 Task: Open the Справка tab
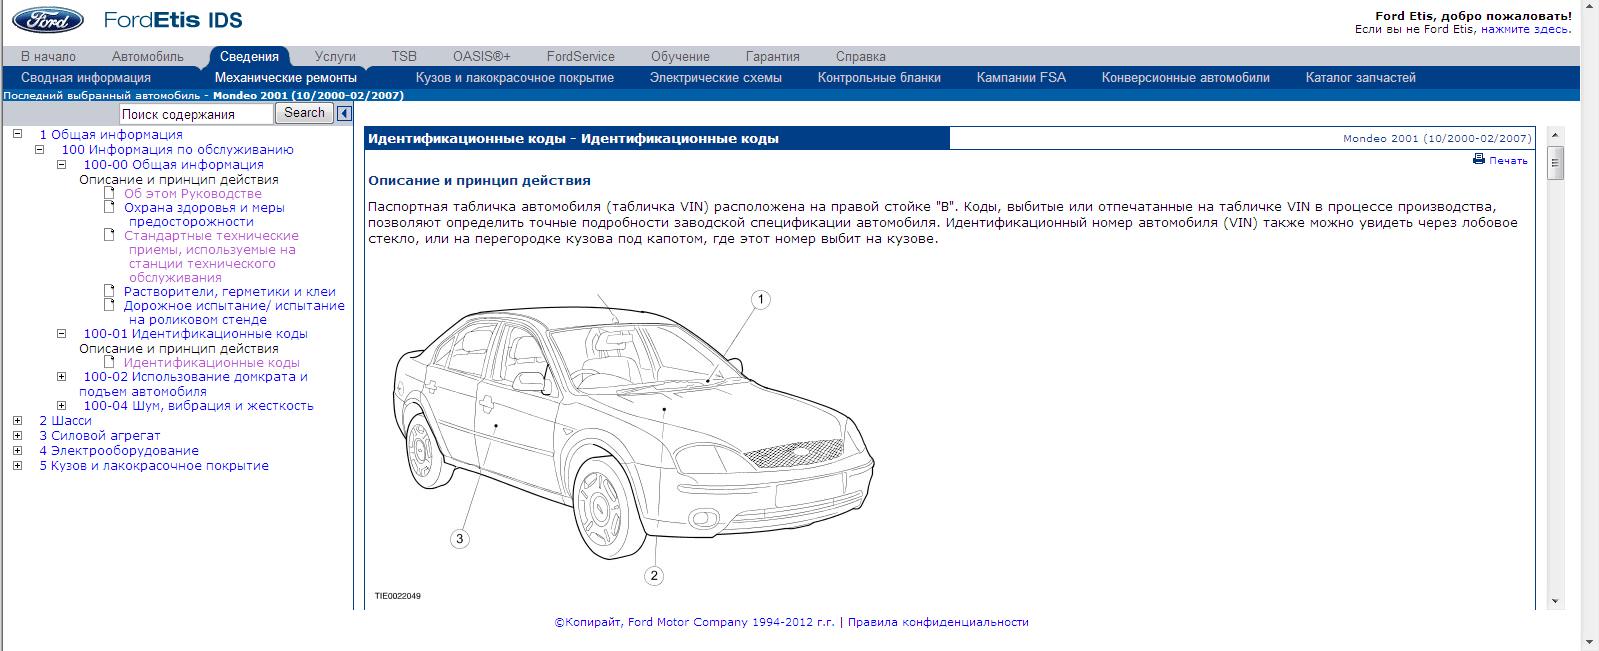point(861,56)
